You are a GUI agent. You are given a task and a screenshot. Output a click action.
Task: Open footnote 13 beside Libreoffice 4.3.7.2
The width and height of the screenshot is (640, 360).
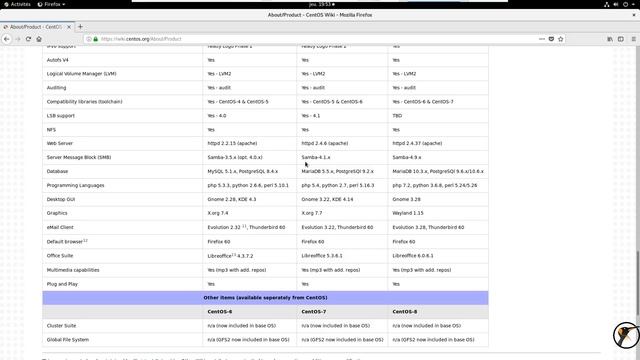pyautogui.click(x=234, y=255)
